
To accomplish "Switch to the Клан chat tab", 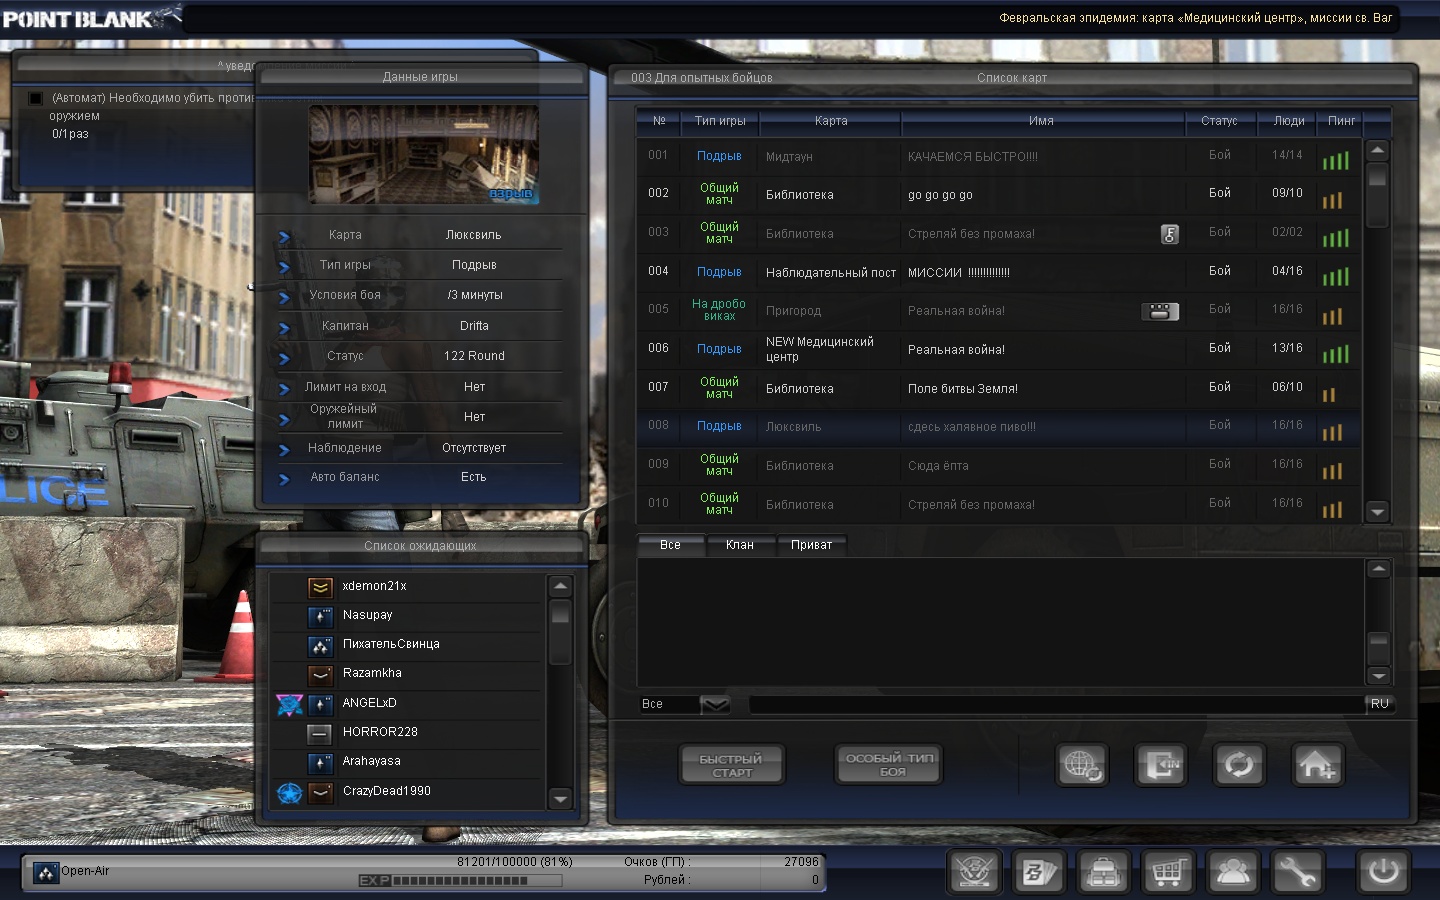I will click(x=740, y=545).
